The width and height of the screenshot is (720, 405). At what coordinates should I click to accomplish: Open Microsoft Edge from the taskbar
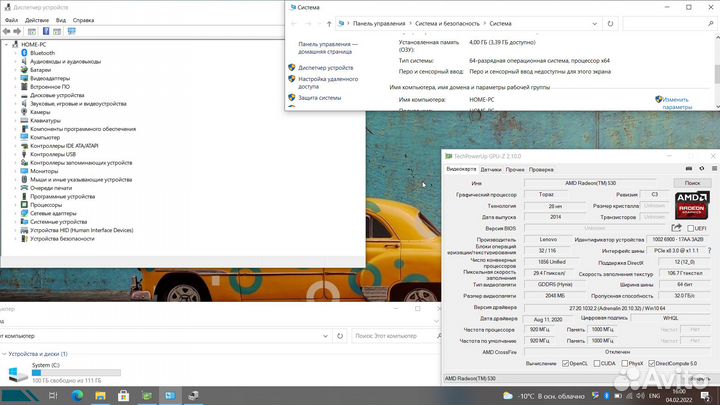pos(77,395)
